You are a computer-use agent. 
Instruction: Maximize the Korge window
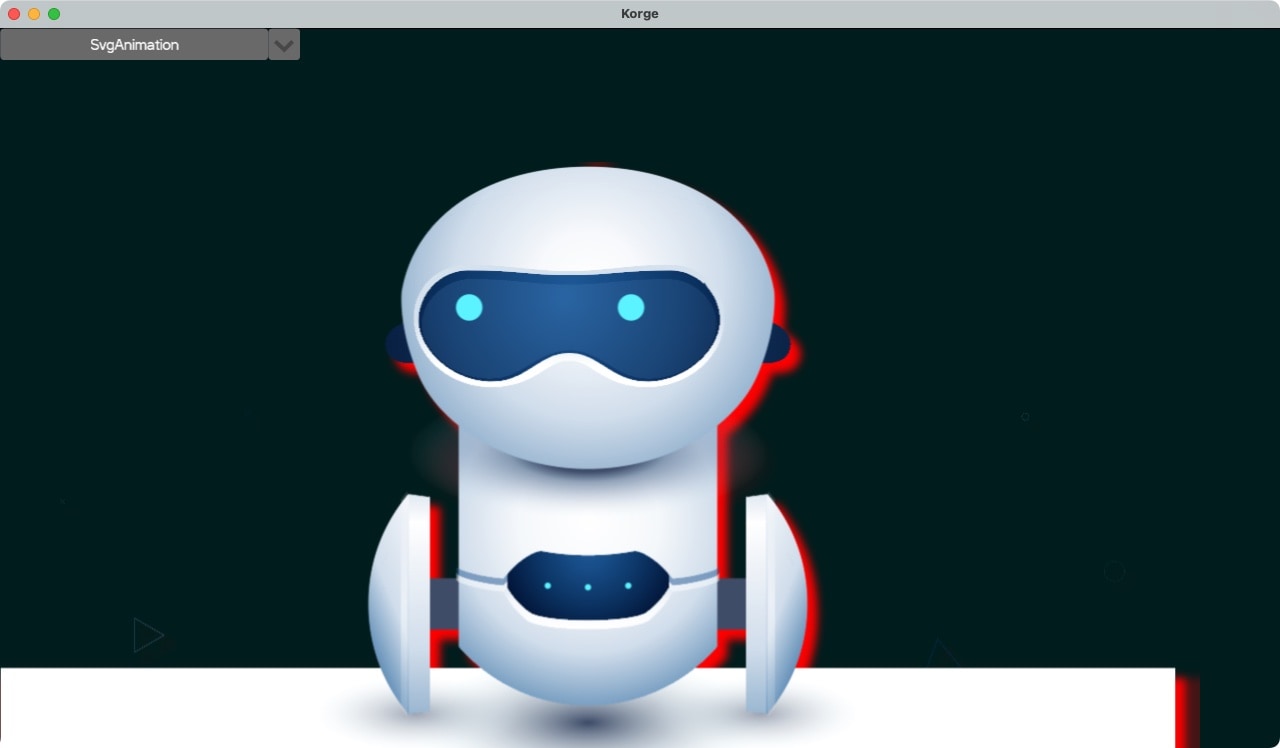tap(54, 14)
